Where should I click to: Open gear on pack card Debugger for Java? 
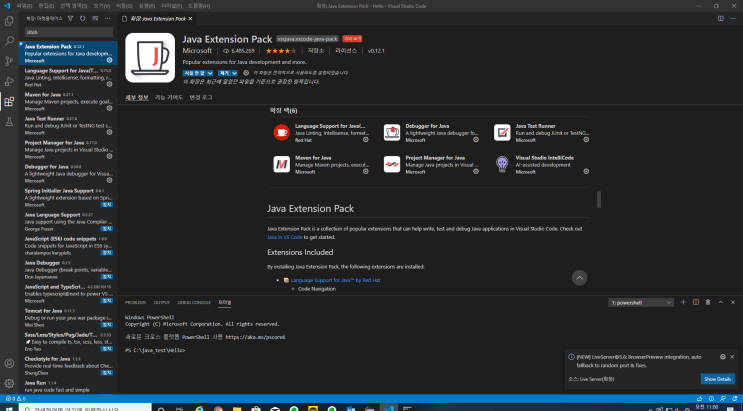click(476, 139)
